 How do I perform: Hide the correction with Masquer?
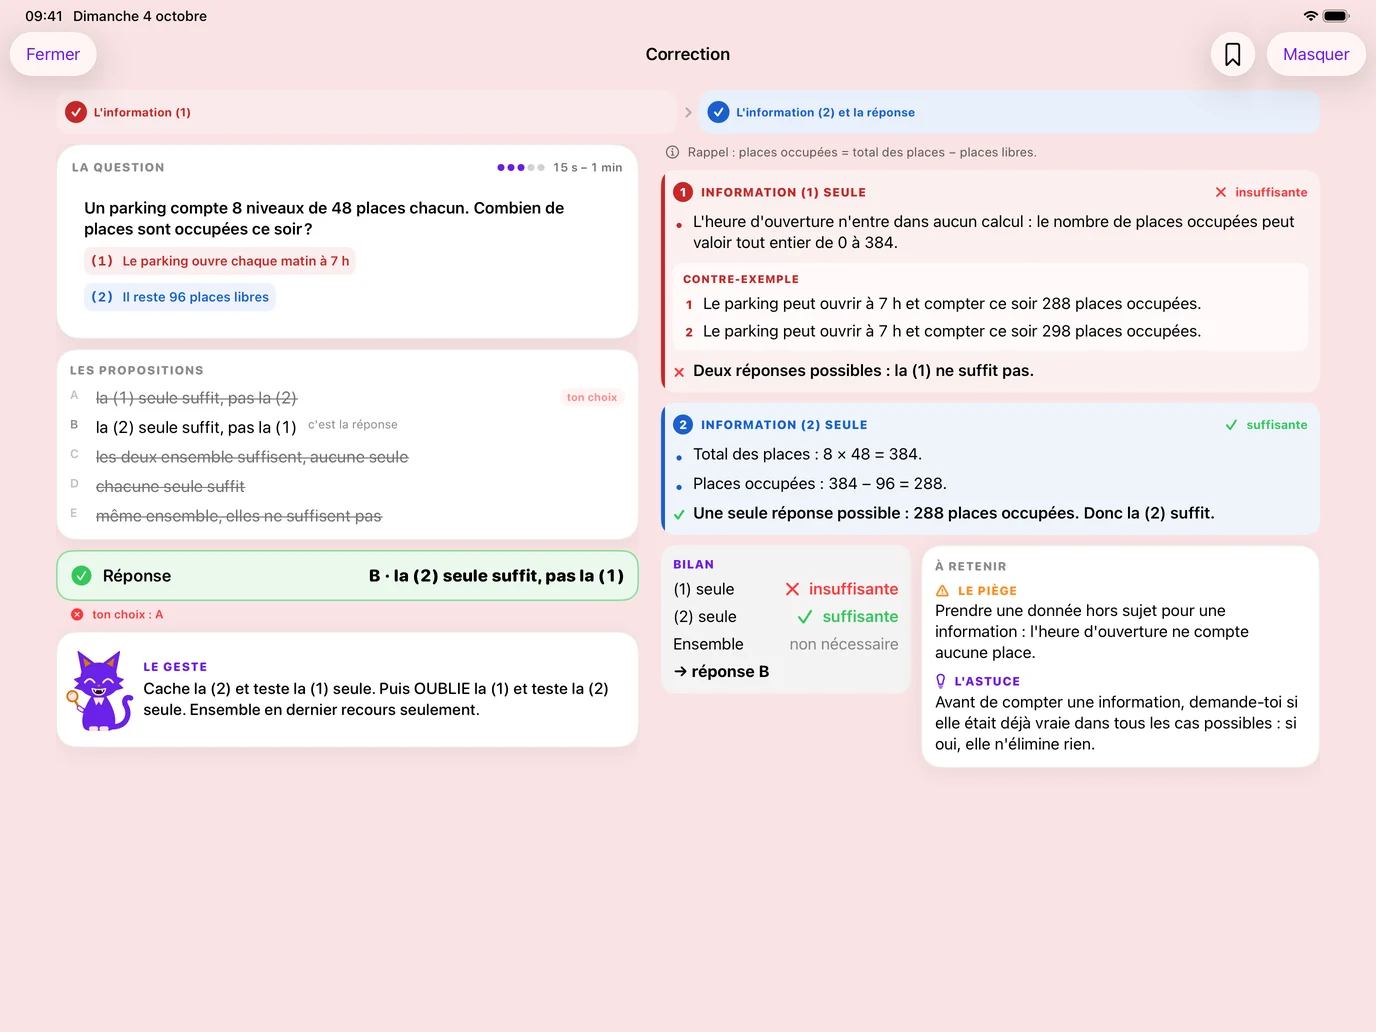tap(1316, 54)
